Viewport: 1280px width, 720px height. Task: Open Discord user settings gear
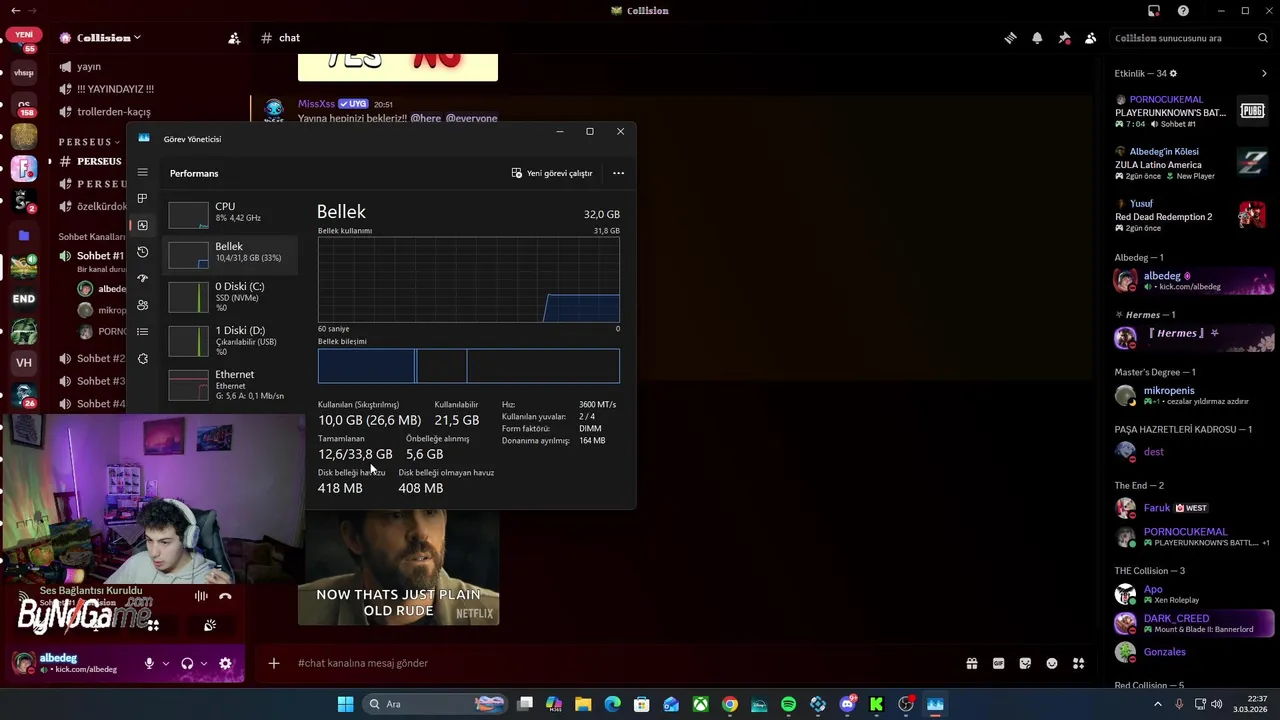pyautogui.click(x=225, y=663)
